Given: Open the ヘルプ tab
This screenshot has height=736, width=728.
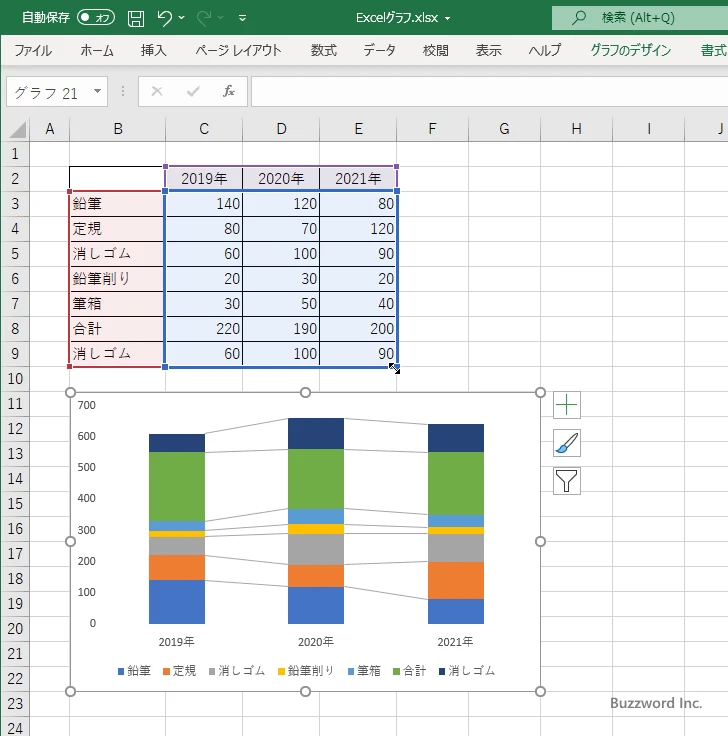Looking at the screenshot, I should [x=544, y=50].
